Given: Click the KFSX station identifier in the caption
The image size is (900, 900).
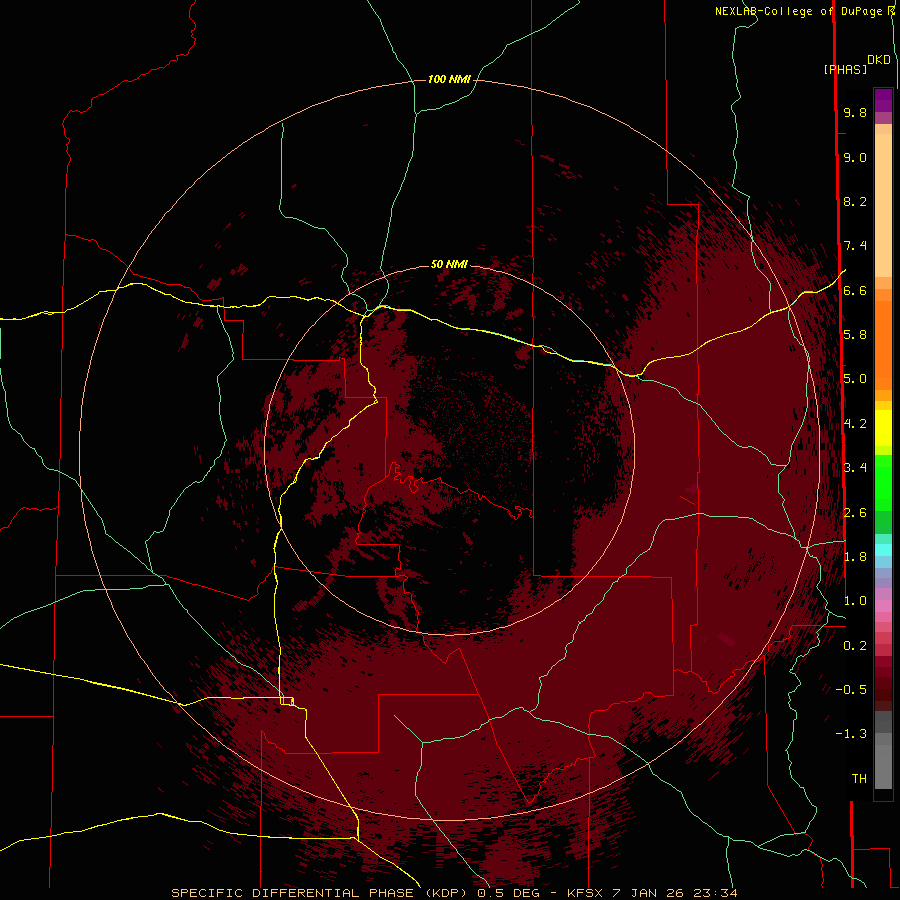Looking at the screenshot, I should pos(585,893).
